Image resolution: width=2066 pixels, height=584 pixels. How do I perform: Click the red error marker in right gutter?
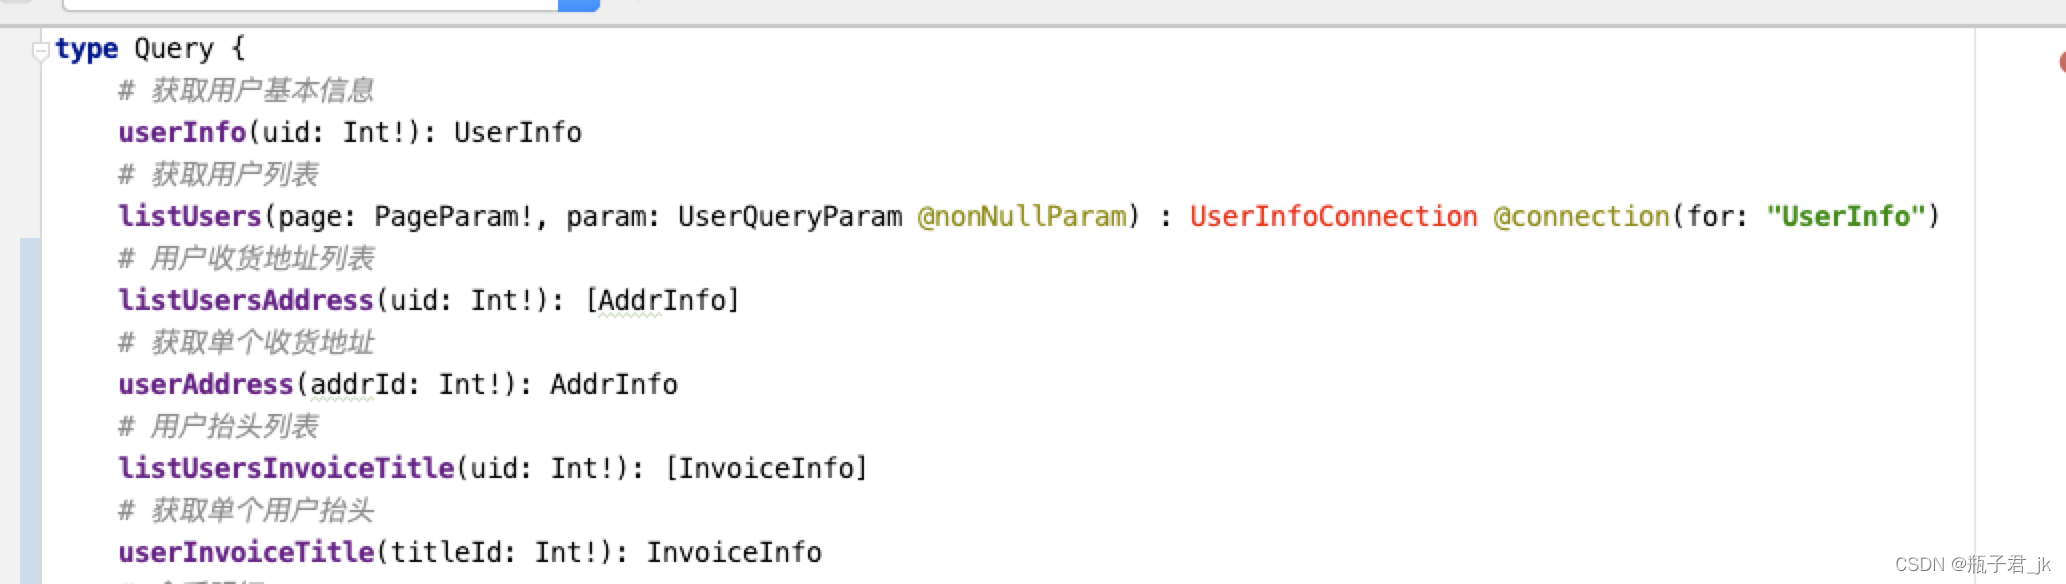[2062, 62]
